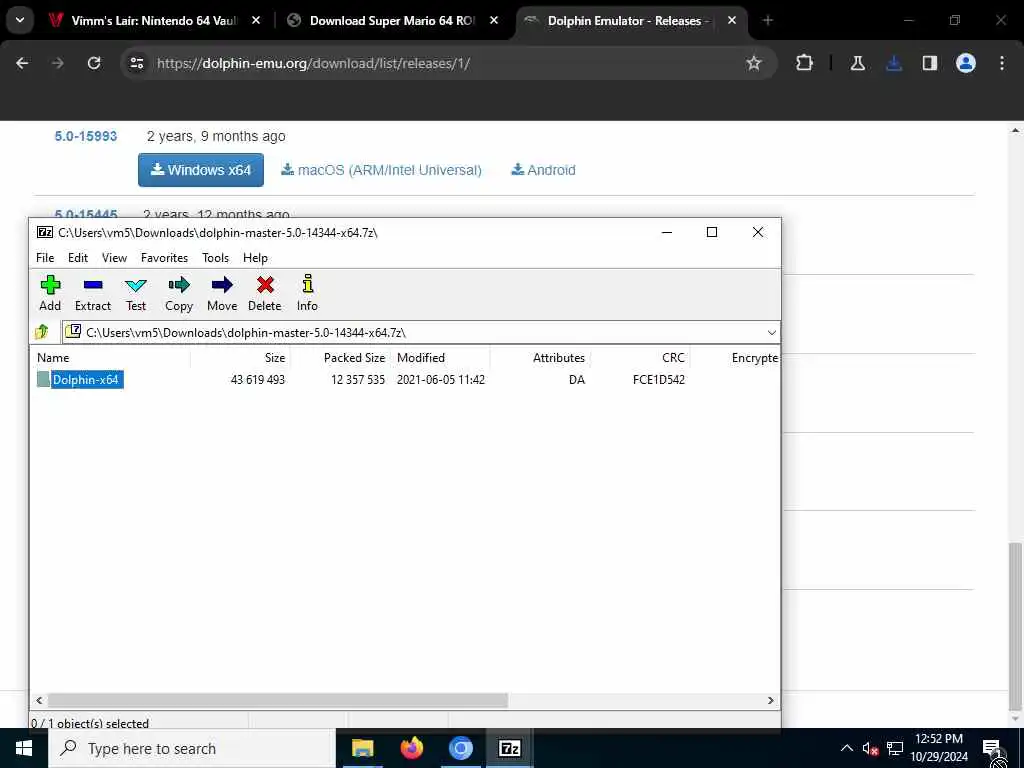1024x768 pixels.
Task: Open the Android download link
Action: (543, 170)
